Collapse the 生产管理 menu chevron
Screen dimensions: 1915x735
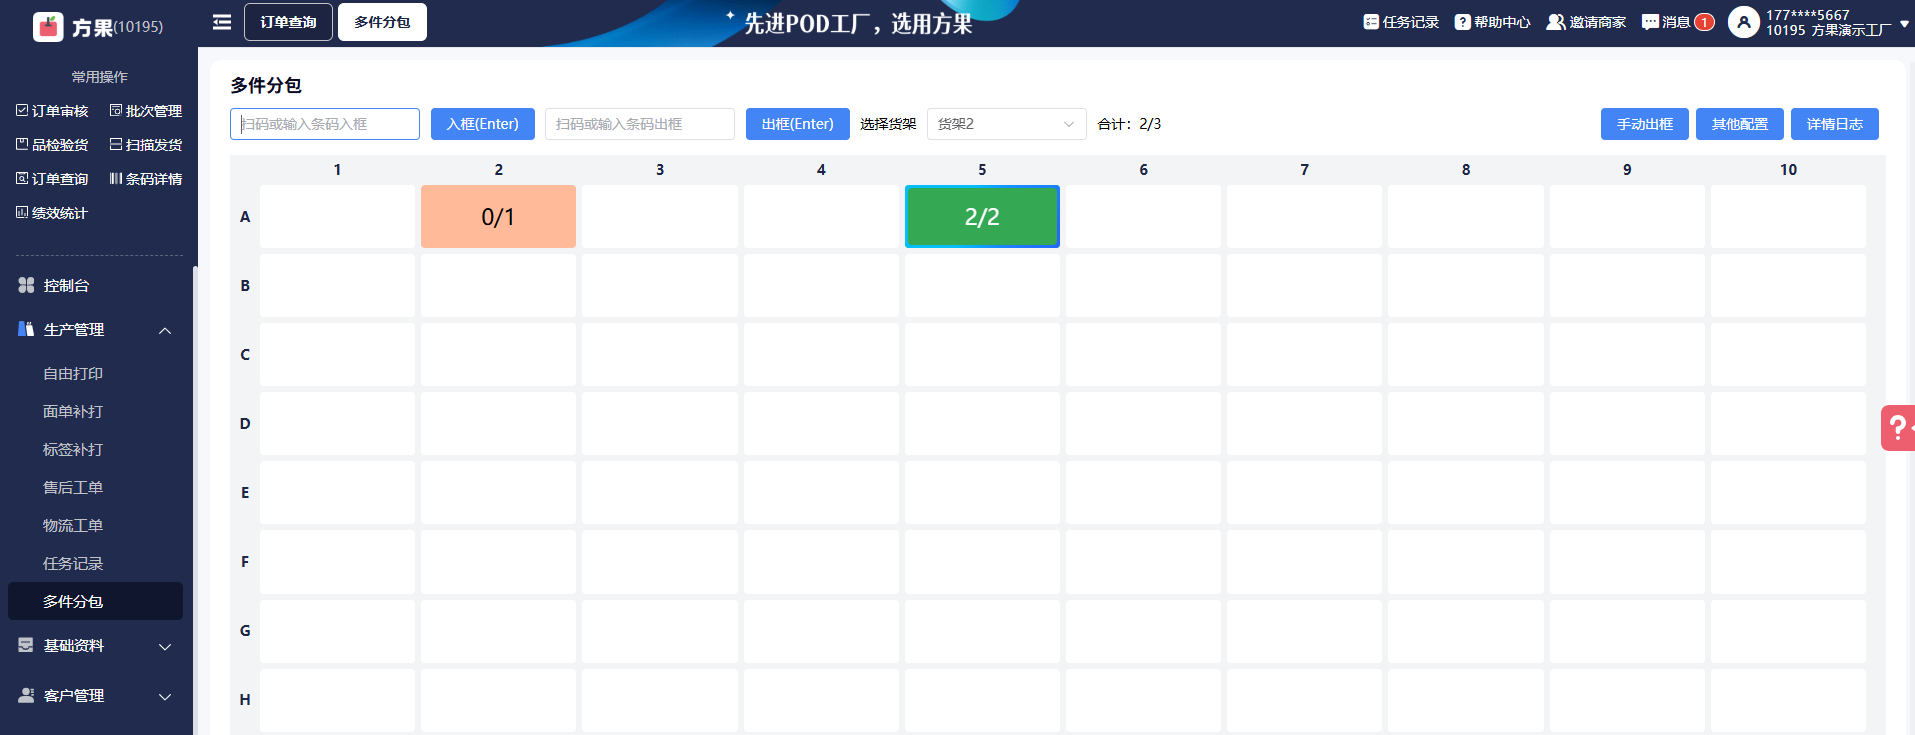[x=165, y=330]
